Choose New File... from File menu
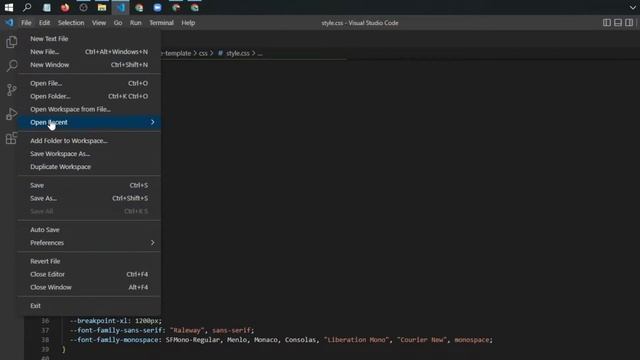The image size is (640, 360). click(89, 52)
